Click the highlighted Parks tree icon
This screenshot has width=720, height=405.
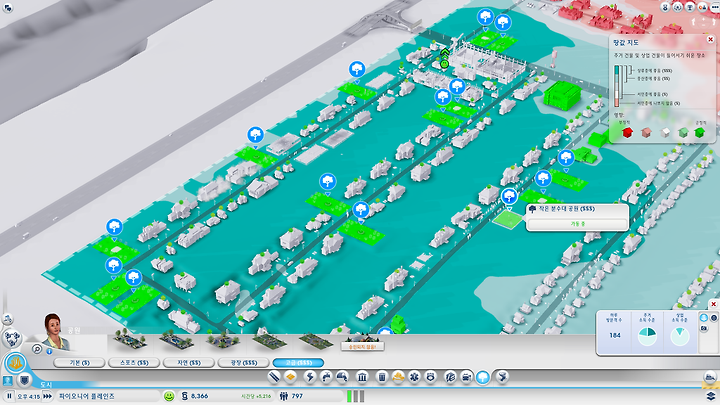point(483,377)
